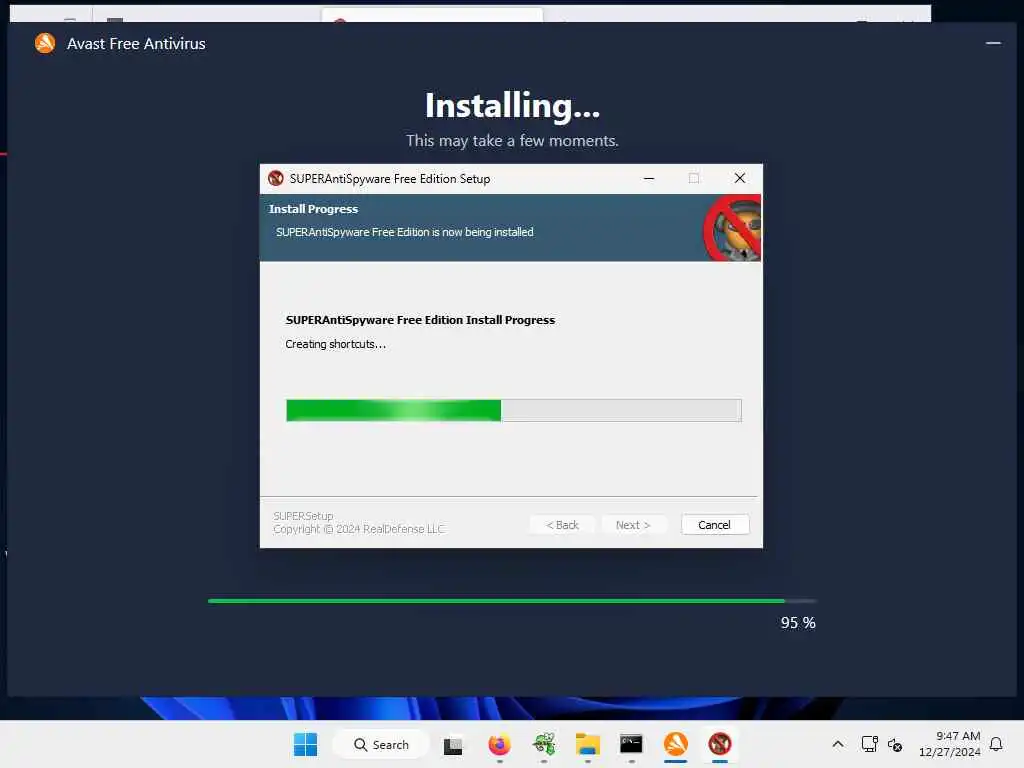Click the Avast installation progress bar
Image resolution: width=1024 pixels, height=768 pixels.
(x=512, y=601)
